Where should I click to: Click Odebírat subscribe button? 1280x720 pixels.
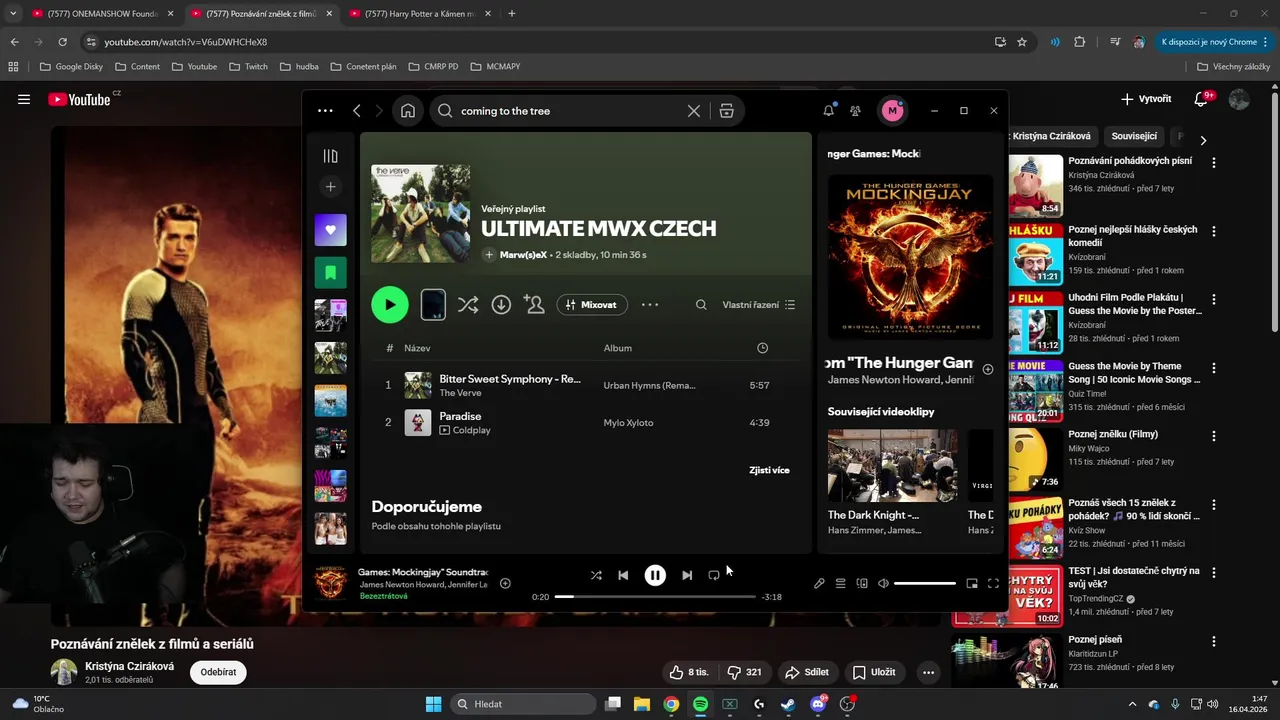click(x=218, y=672)
